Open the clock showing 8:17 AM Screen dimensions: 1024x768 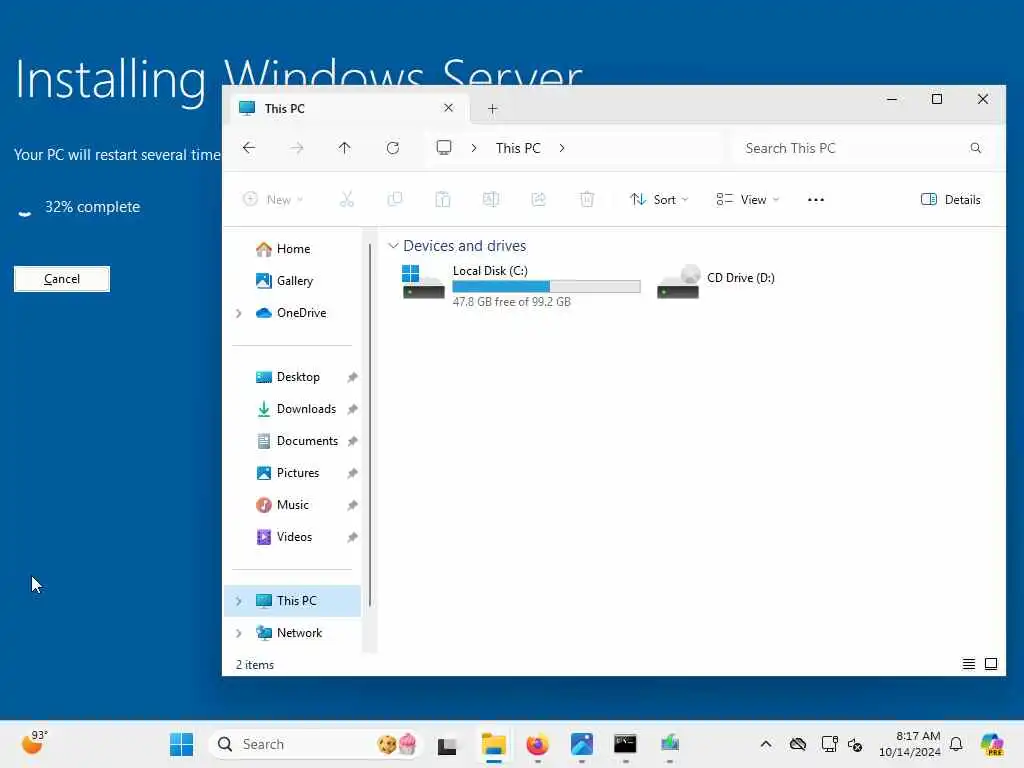click(x=910, y=744)
